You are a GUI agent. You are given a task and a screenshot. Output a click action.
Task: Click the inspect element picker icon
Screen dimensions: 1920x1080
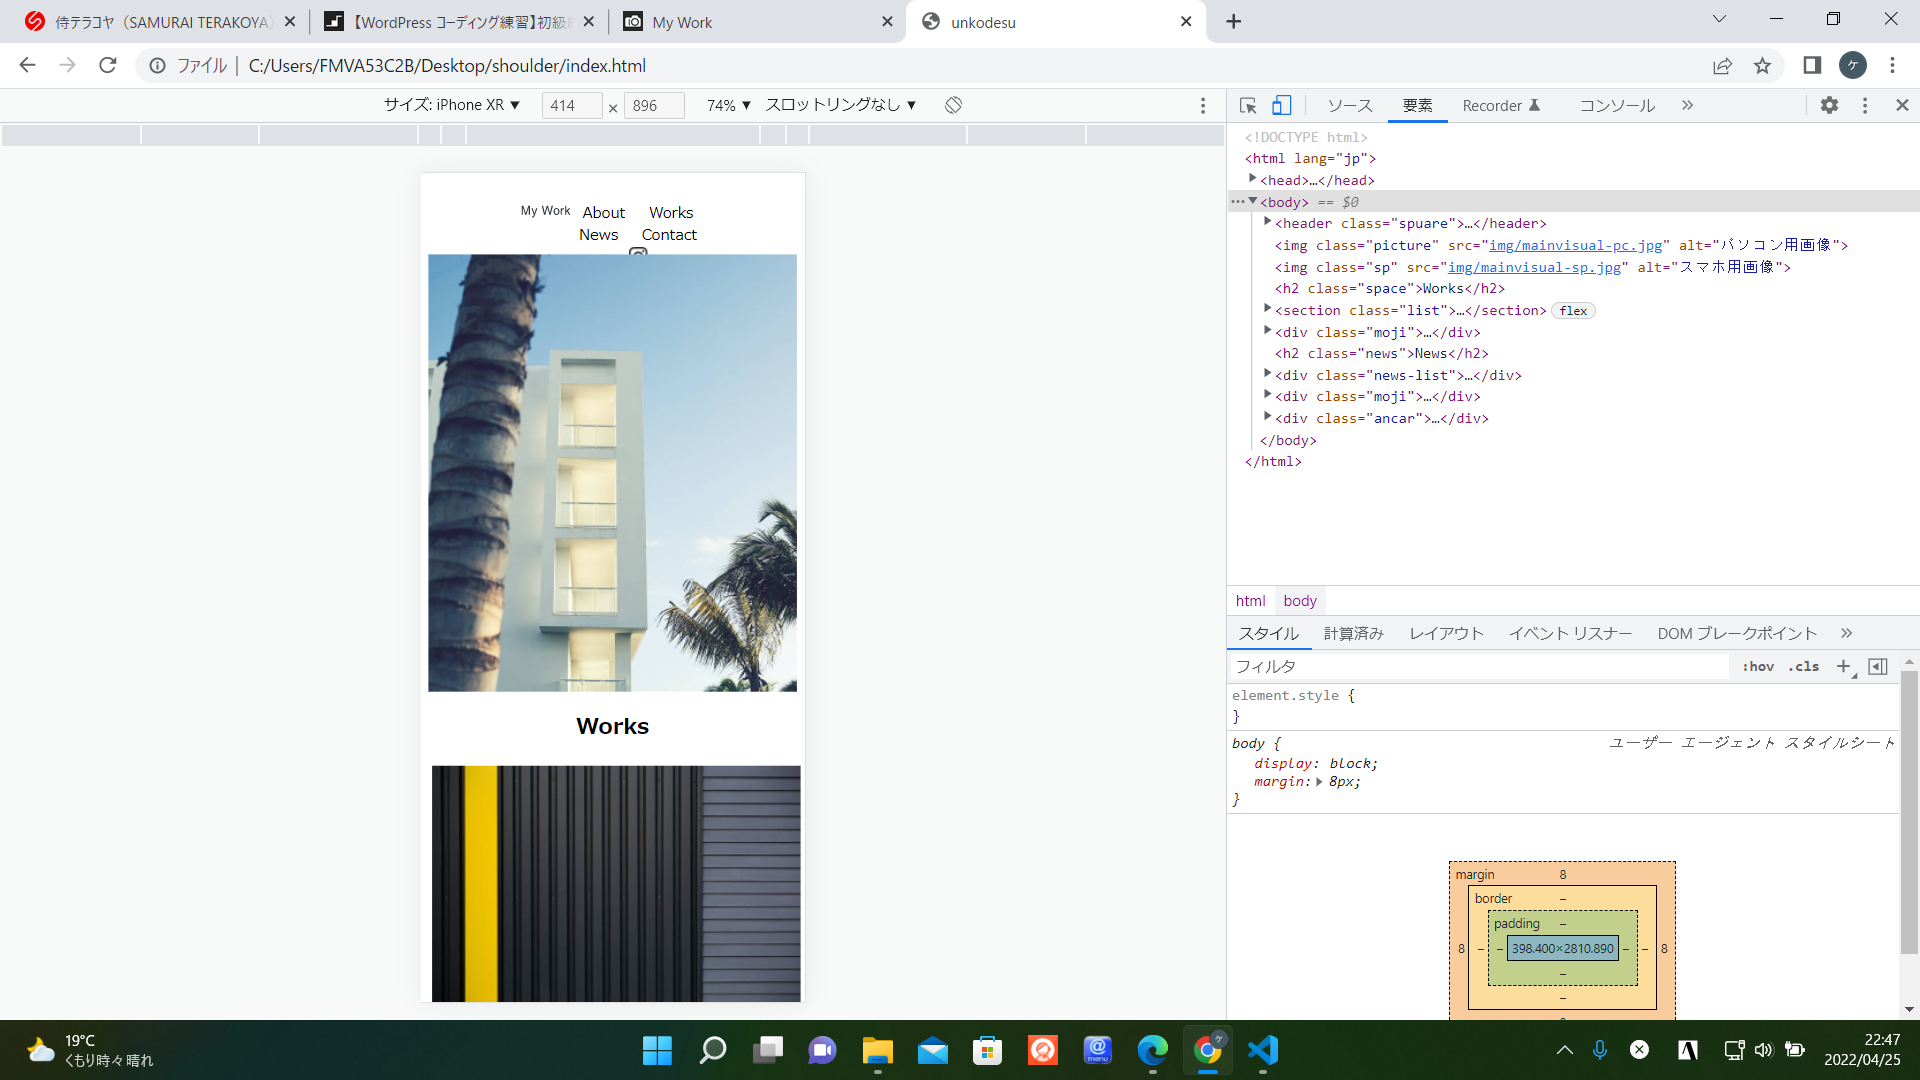[x=1248, y=105]
